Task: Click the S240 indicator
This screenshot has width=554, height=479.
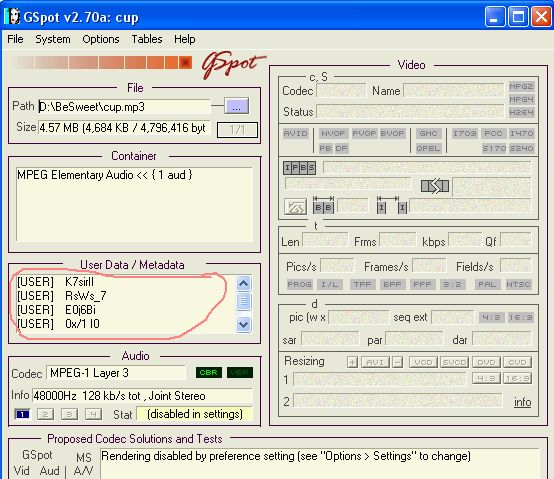Action: 521,148
